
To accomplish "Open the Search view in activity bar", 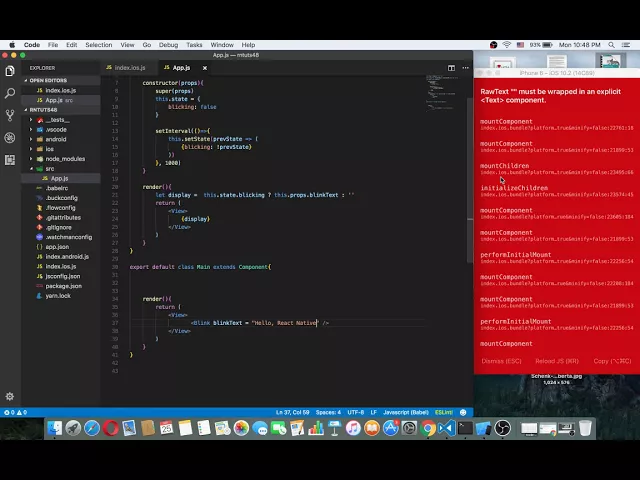I will tap(10, 93).
